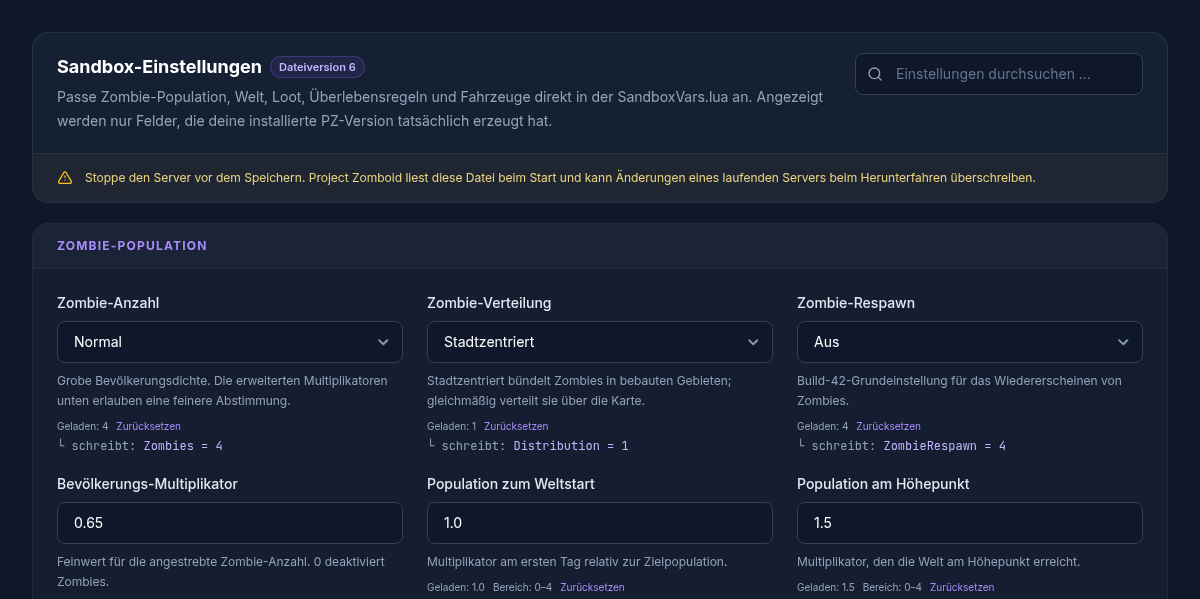Click the Zombie-Respawn label

coord(856,303)
